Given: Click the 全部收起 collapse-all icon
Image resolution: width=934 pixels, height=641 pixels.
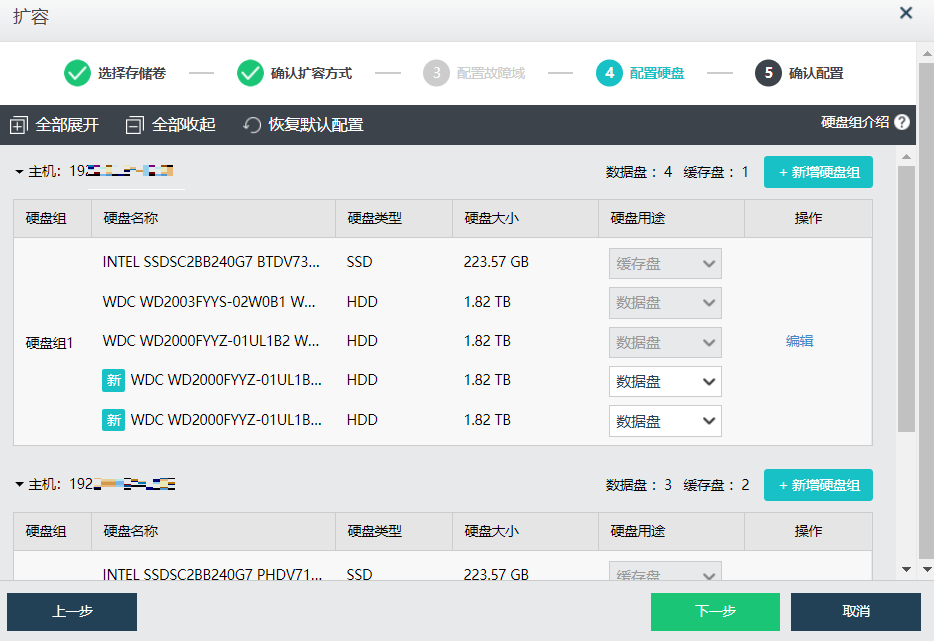Looking at the screenshot, I should [135, 125].
